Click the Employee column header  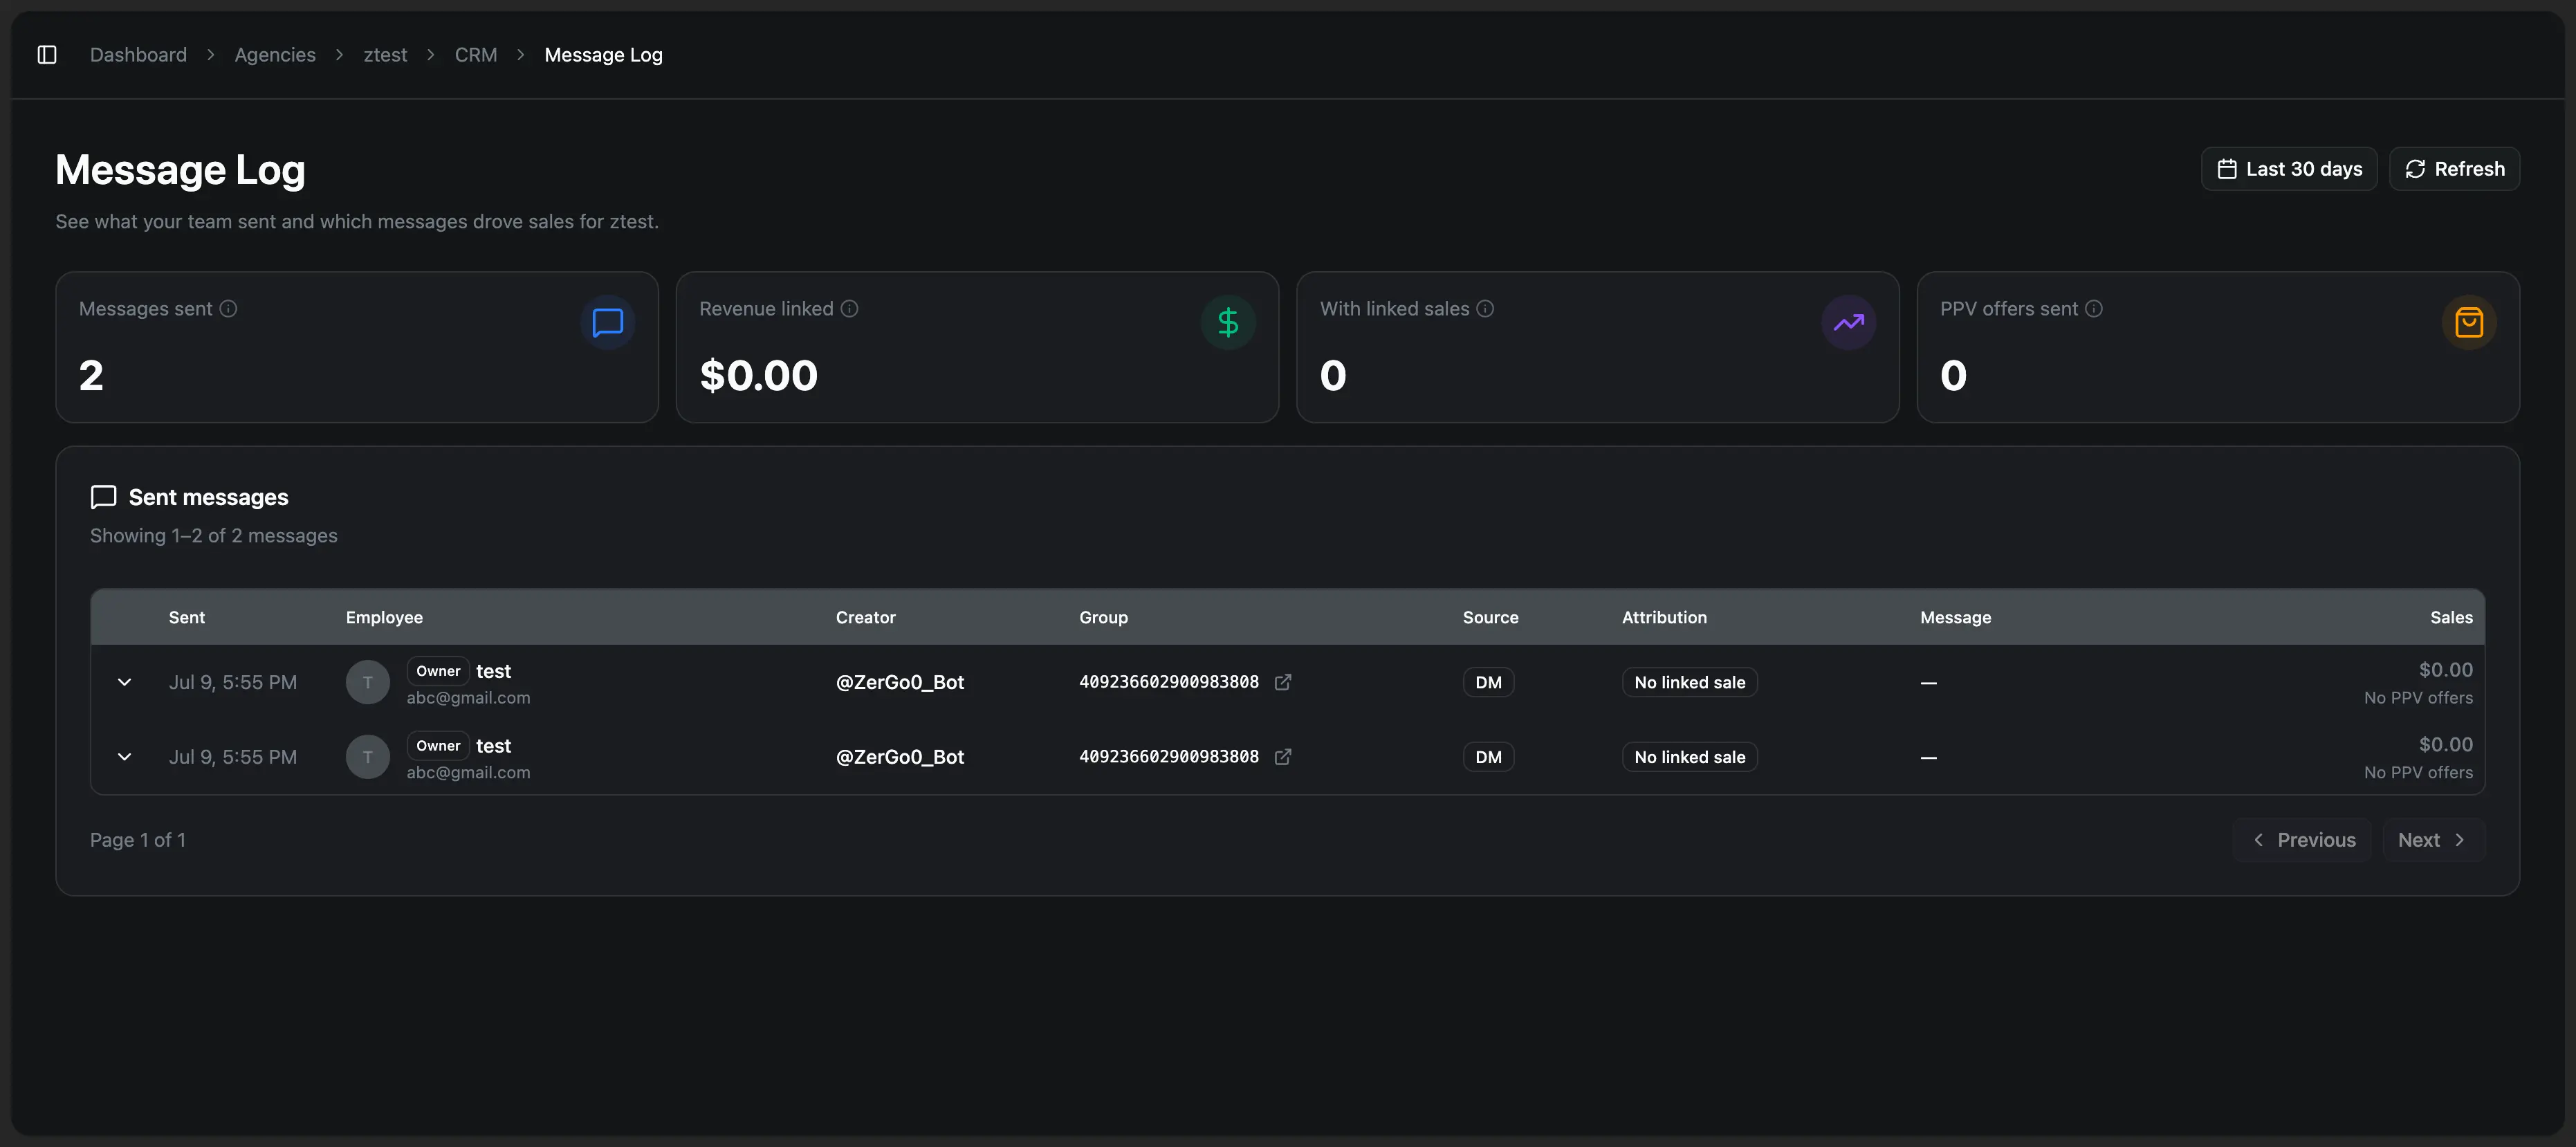tap(384, 617)
